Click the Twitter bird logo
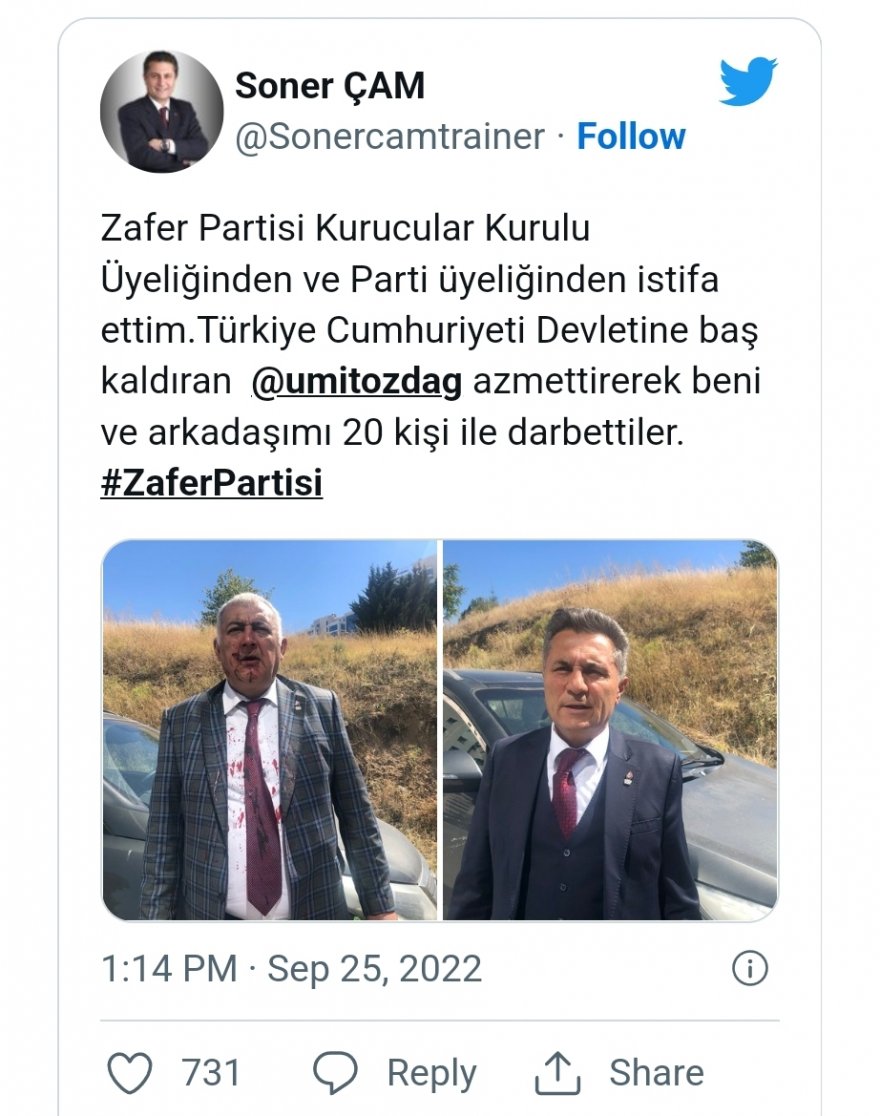Image resolution: width=880 pixels, height=1116 pixels. point(748,82)
